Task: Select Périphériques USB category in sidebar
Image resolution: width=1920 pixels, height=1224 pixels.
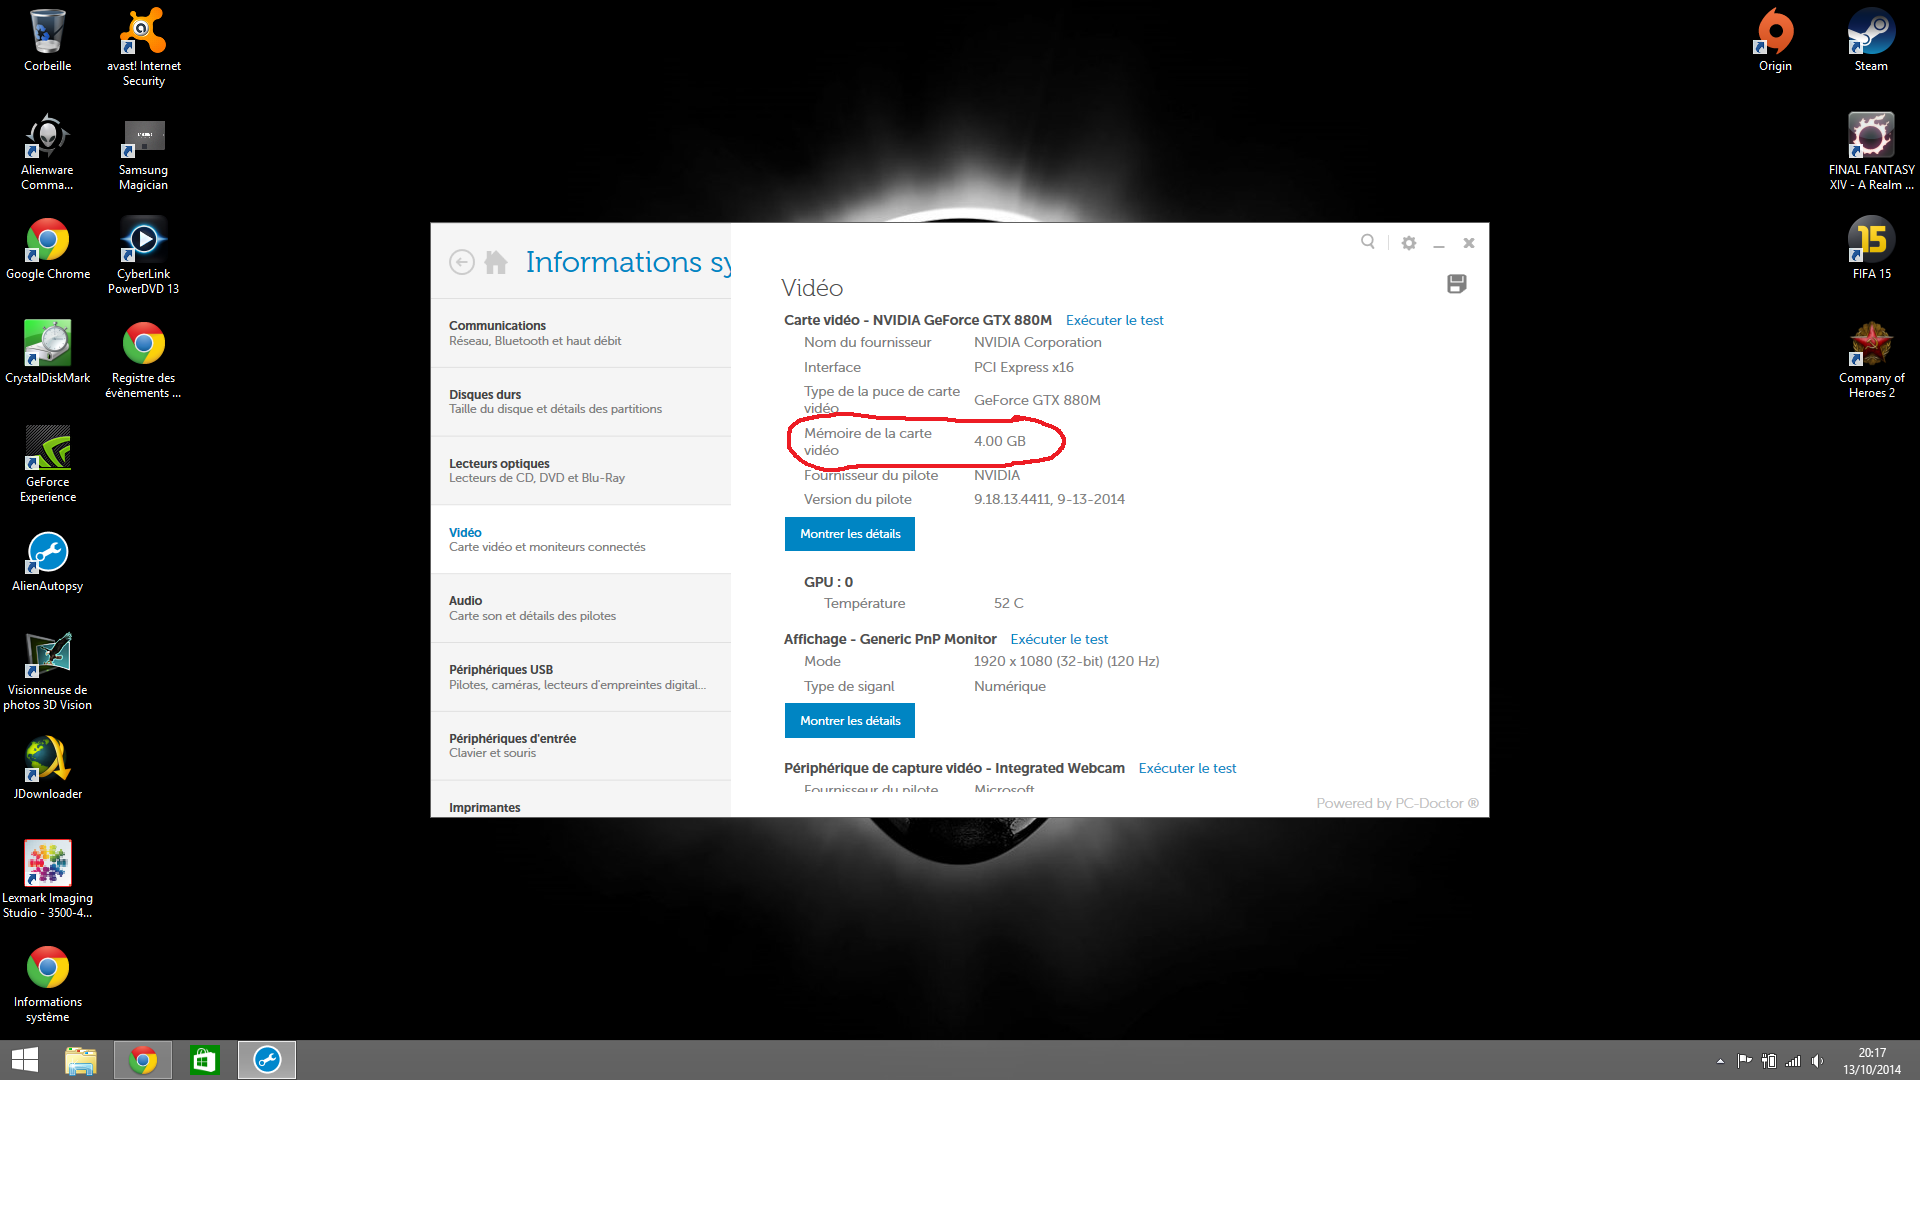Action: 581,677
